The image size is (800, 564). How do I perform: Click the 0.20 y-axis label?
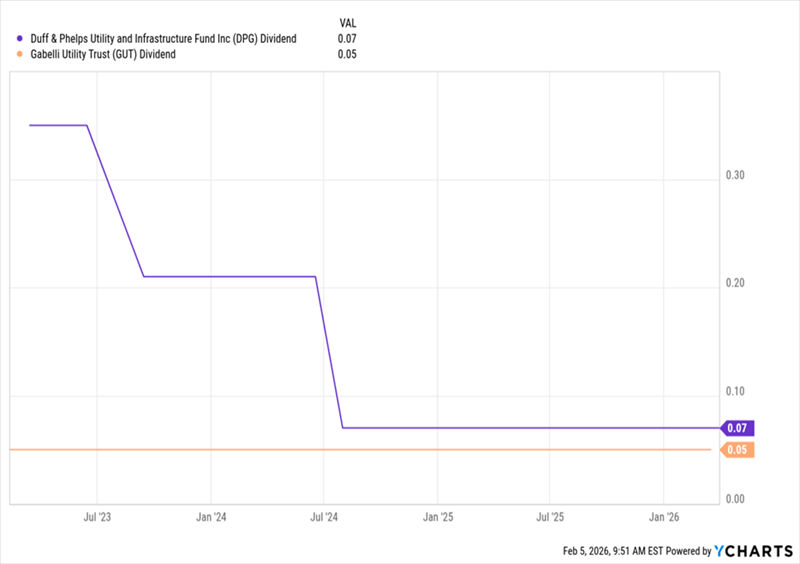[x=738, y=284]
